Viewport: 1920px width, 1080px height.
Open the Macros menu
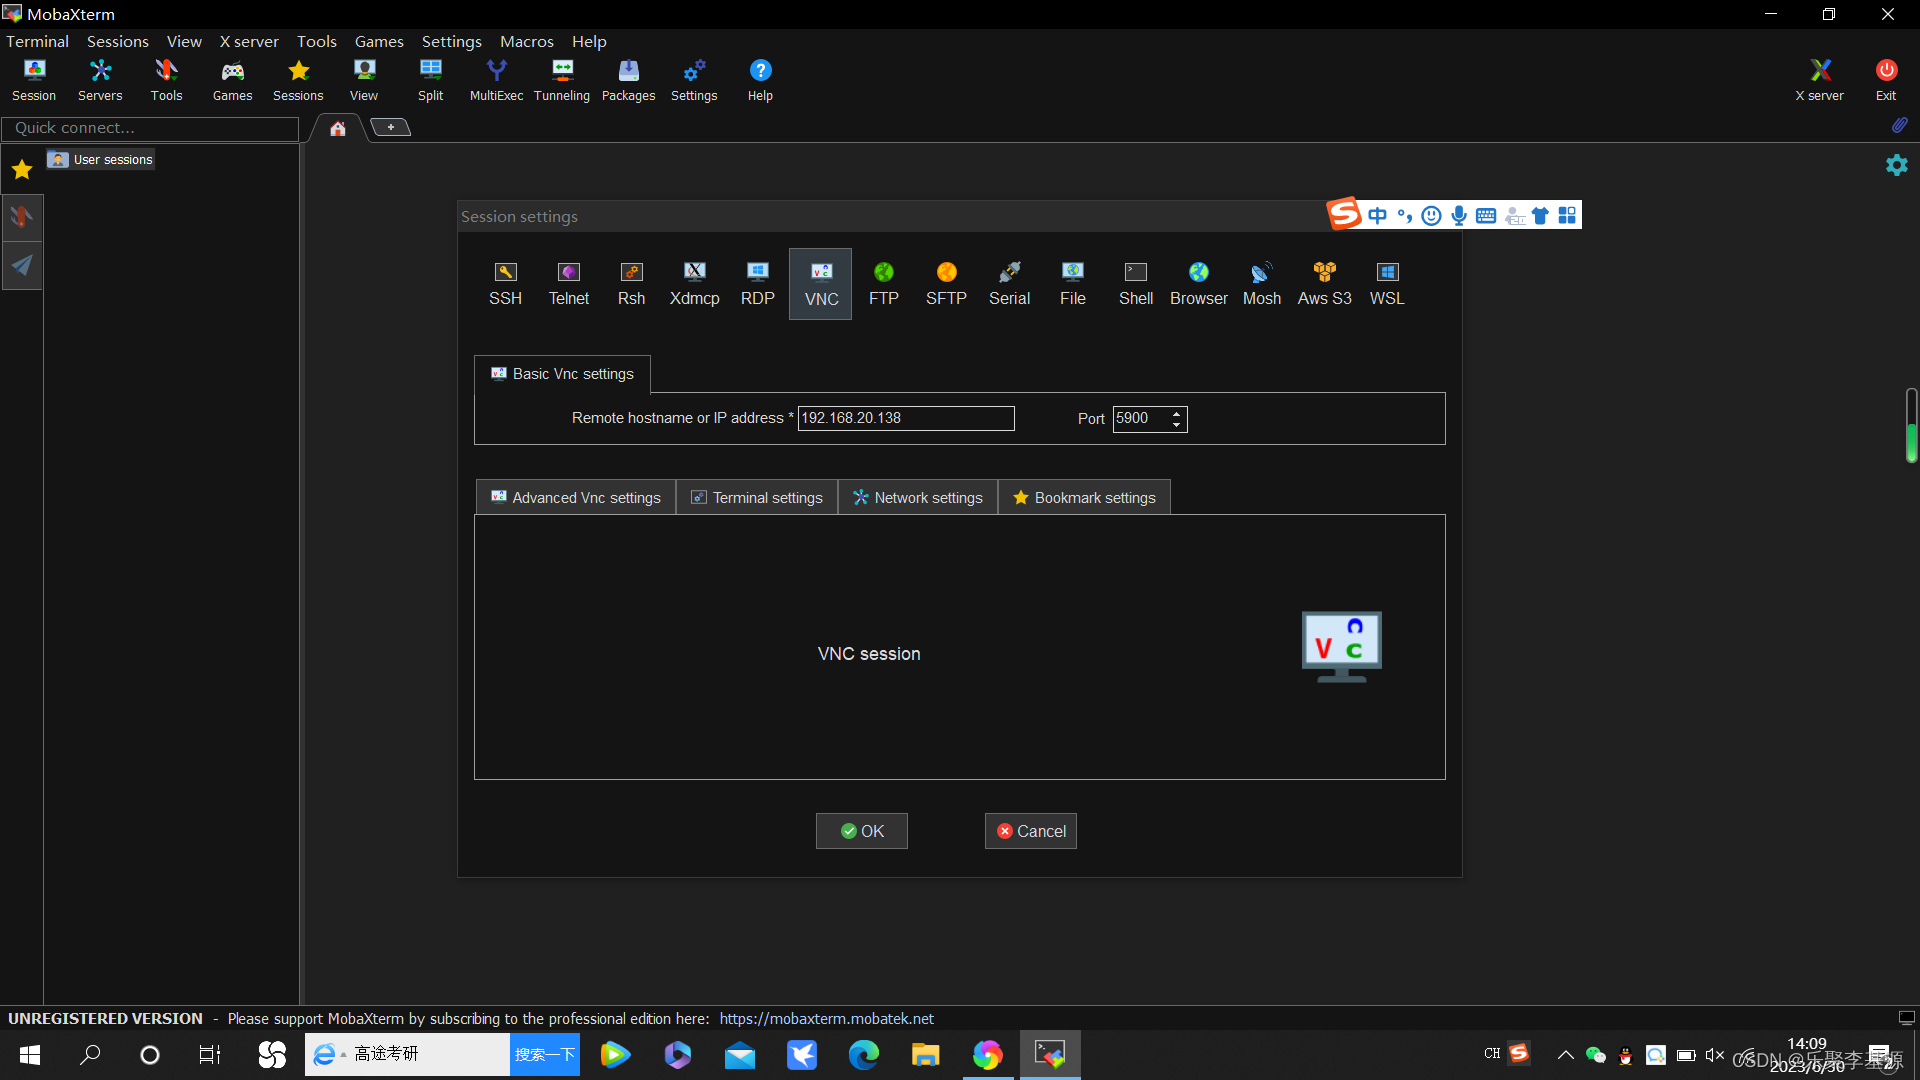(x=526, y=41)
